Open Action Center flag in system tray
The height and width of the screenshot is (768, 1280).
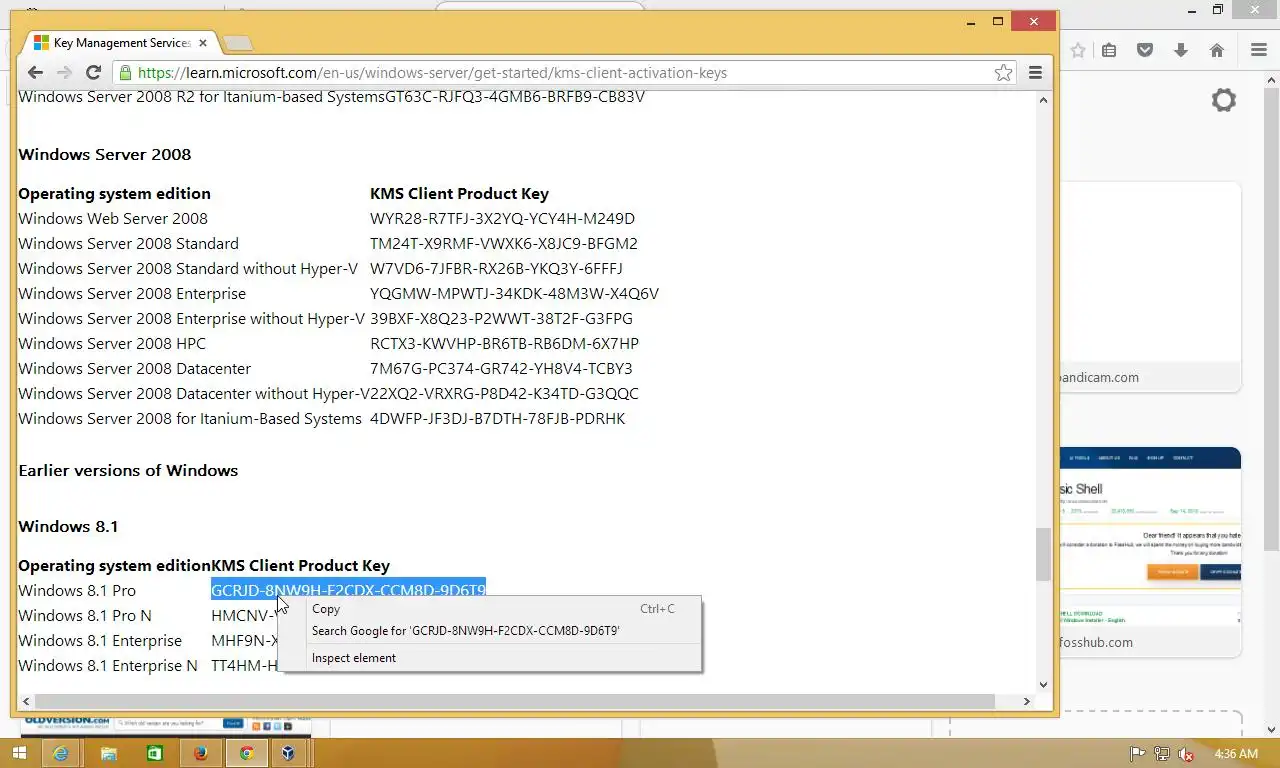click(x=1137, y=754)
